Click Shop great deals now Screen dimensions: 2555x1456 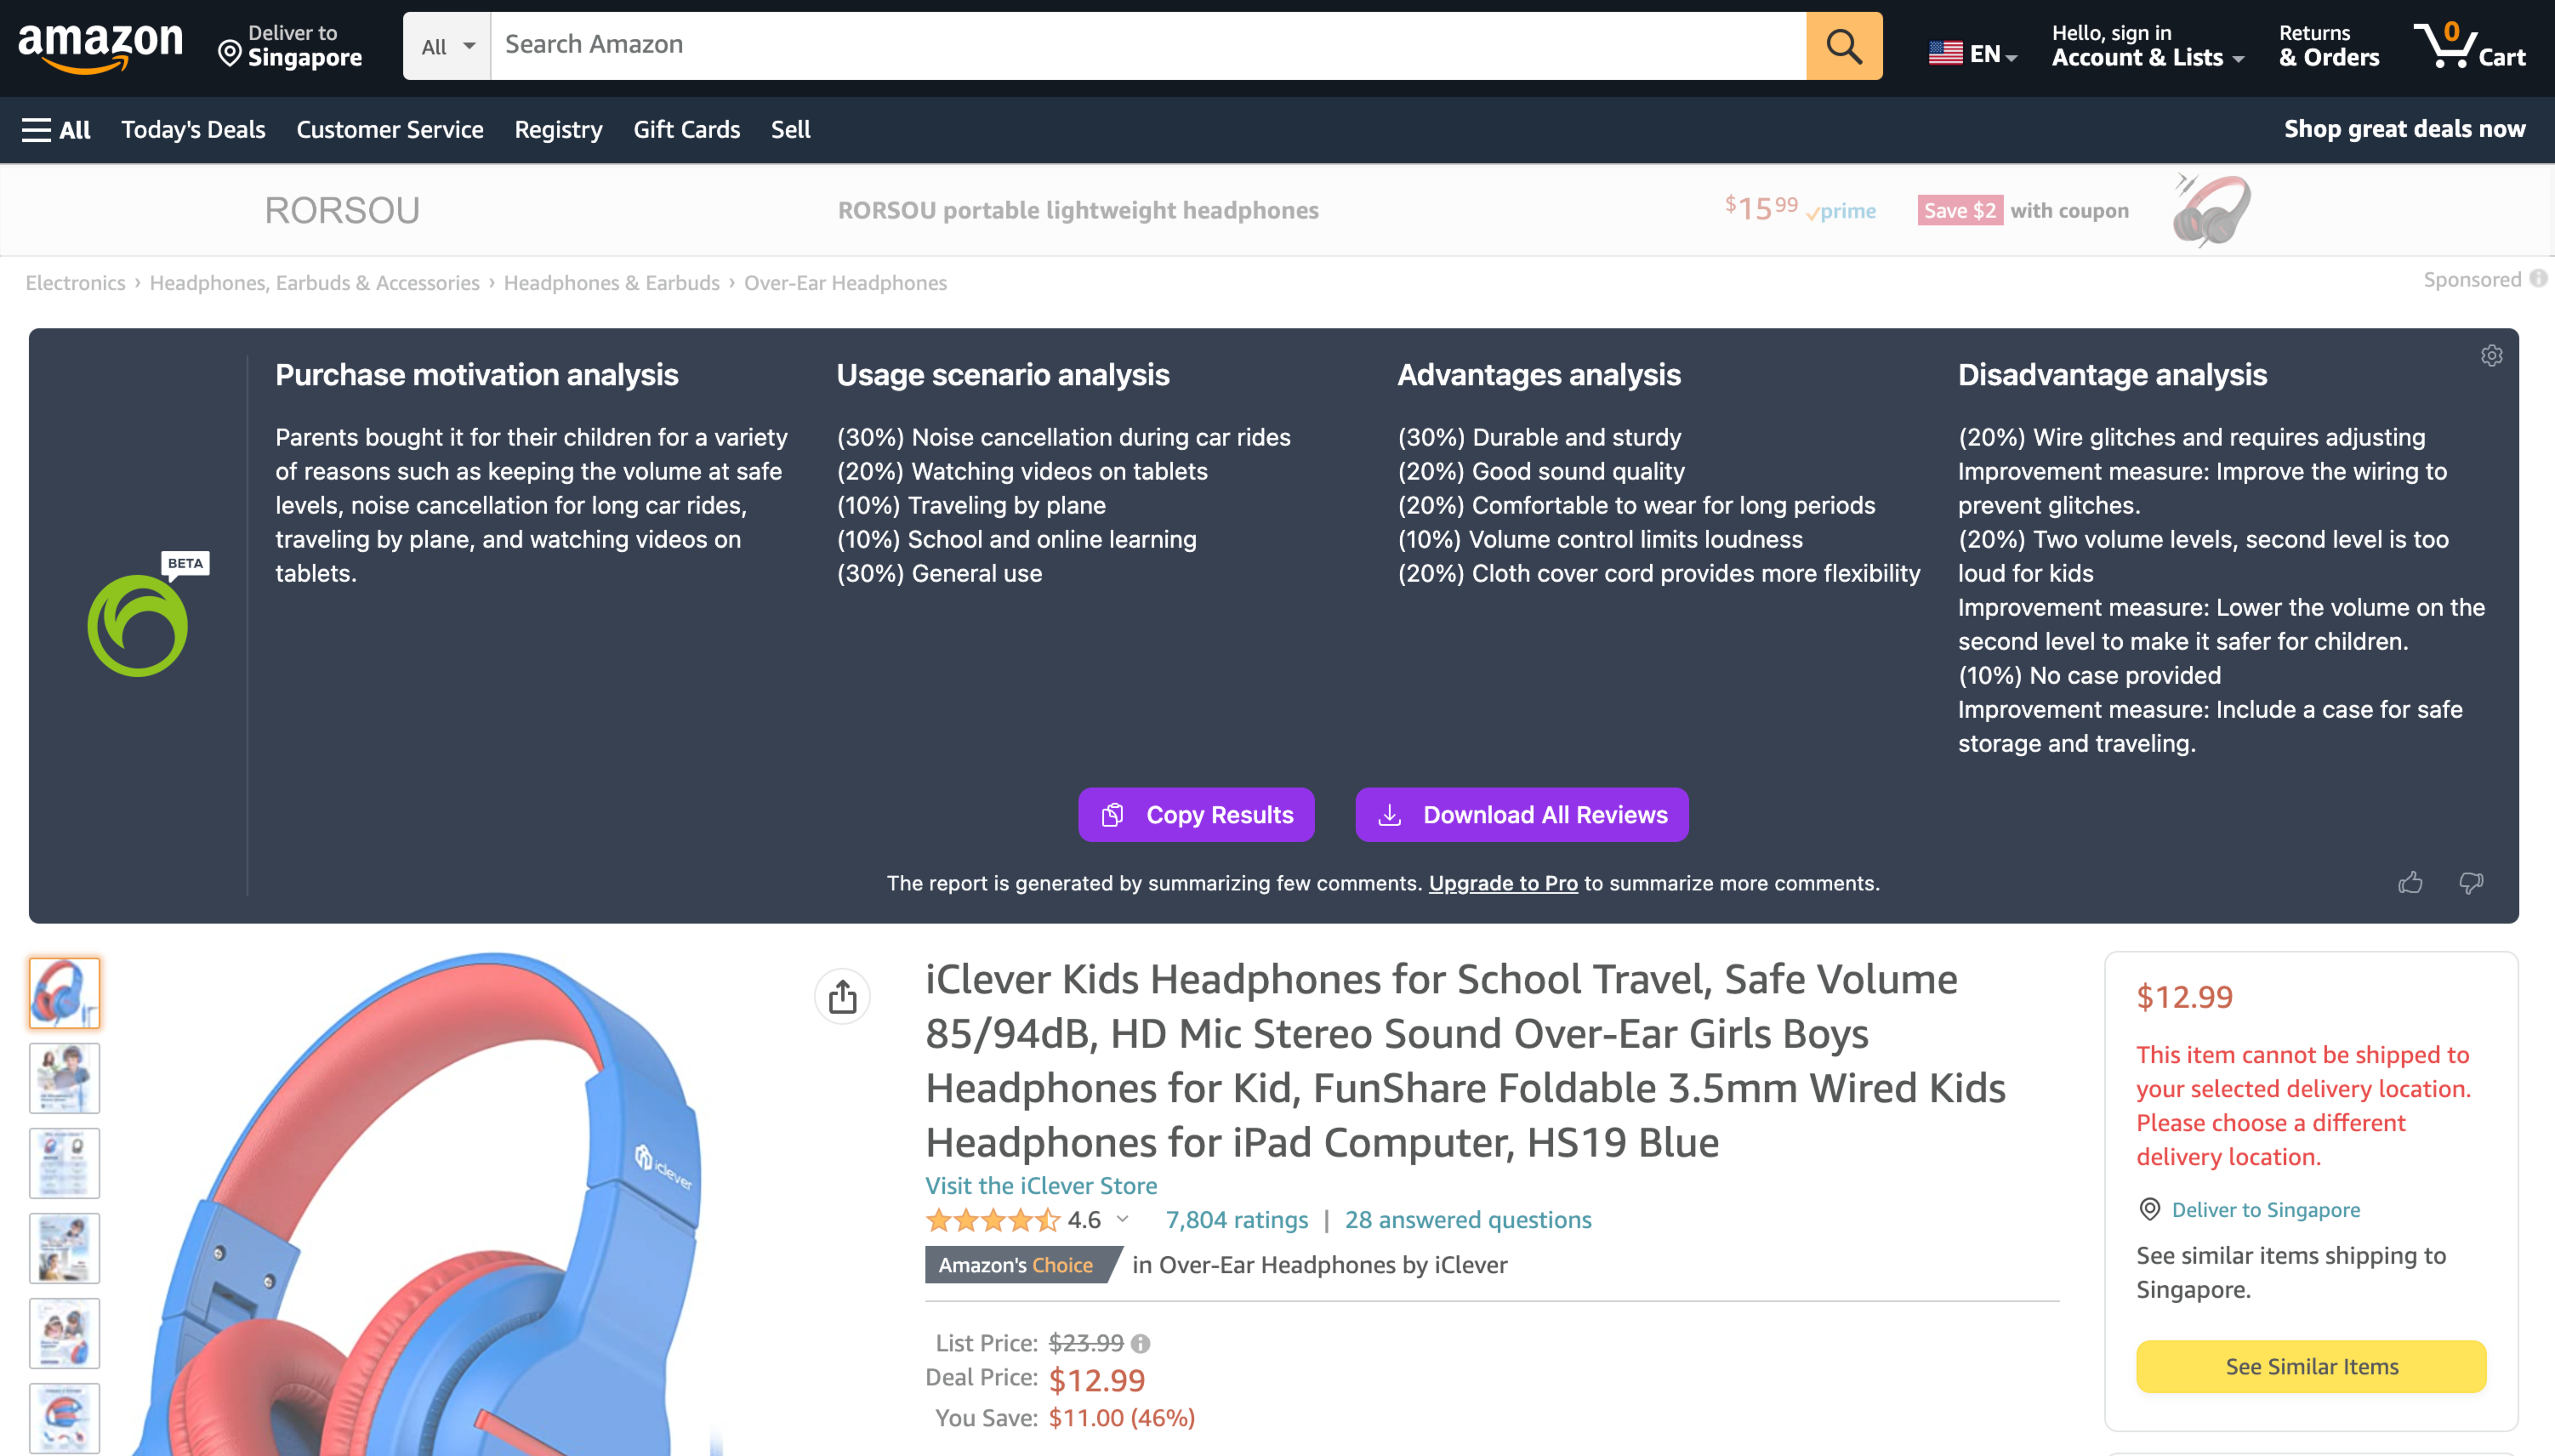pyautogui.click(x=2405, y=129)
